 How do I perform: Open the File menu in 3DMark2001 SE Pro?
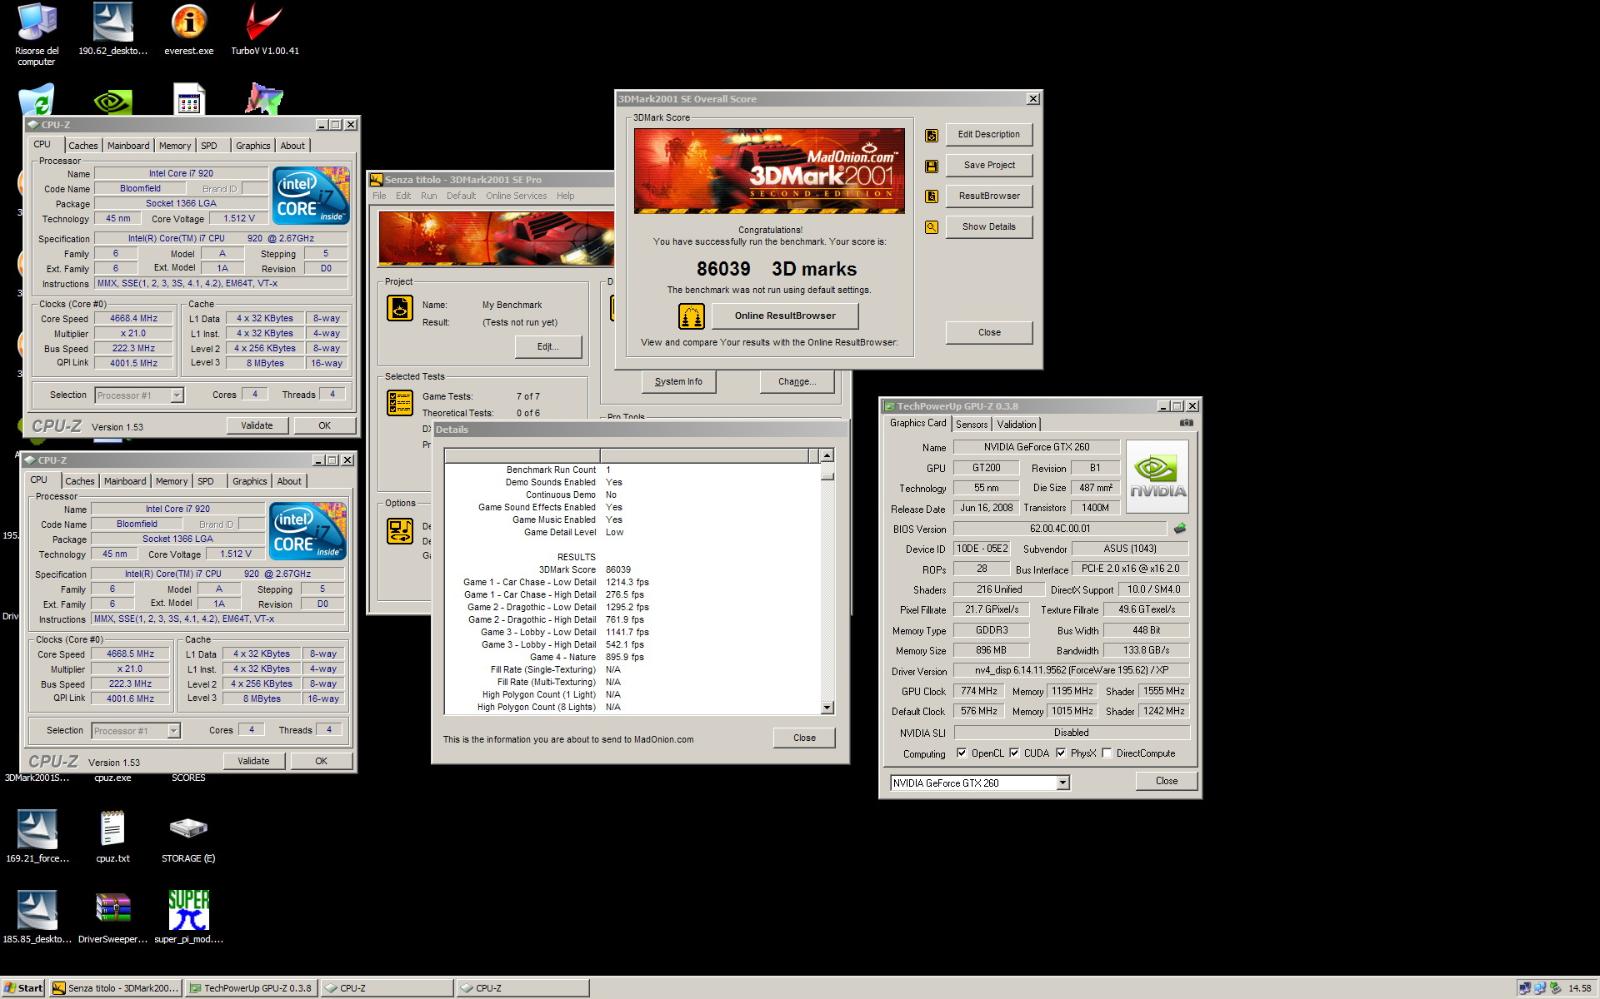click(x=379, y=196)
